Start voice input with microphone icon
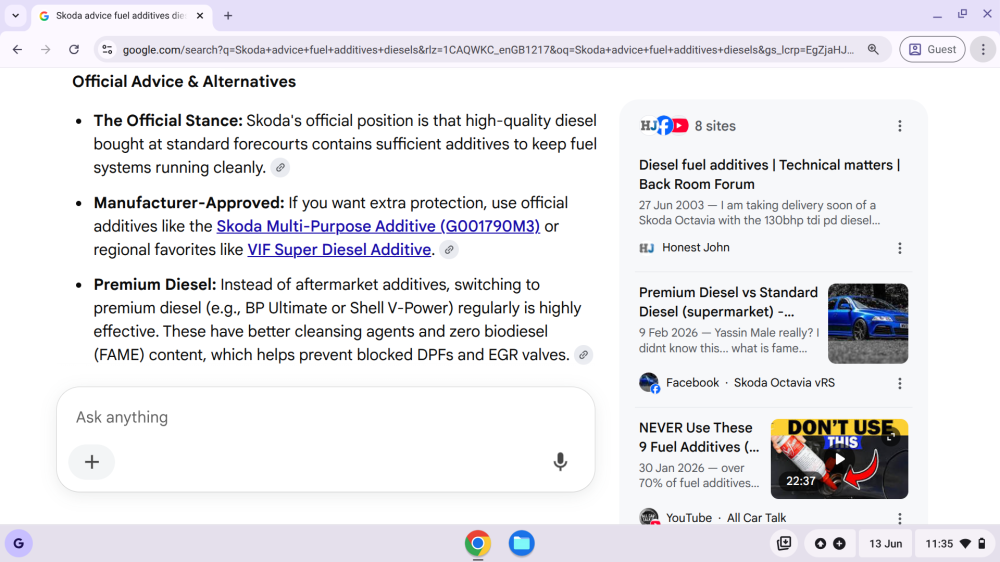Screen dimensions: 1000x562 (560, 462)
